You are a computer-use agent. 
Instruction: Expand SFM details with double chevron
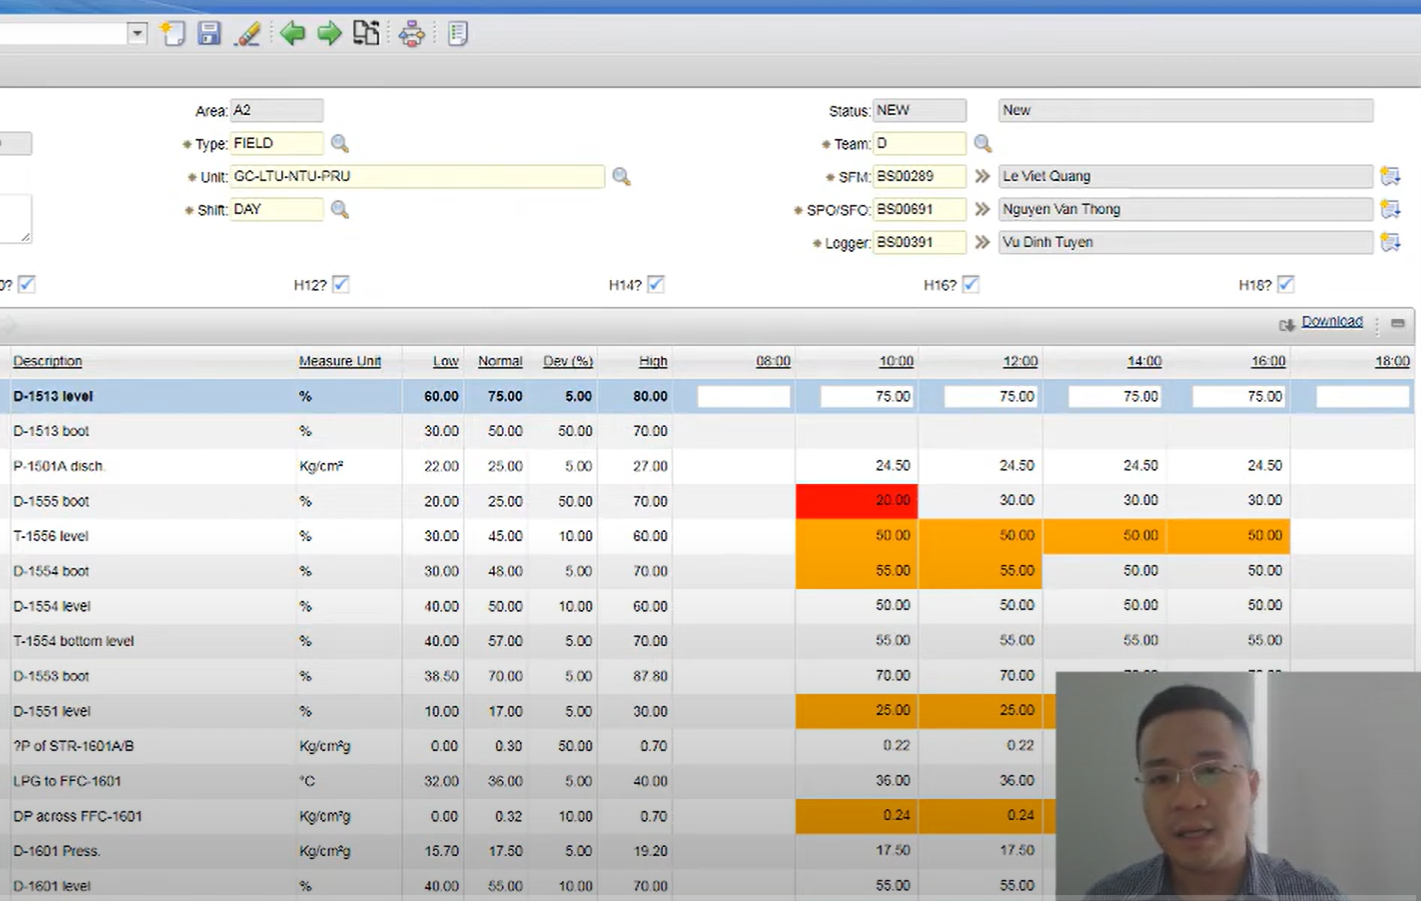click(x=982, y=176)
